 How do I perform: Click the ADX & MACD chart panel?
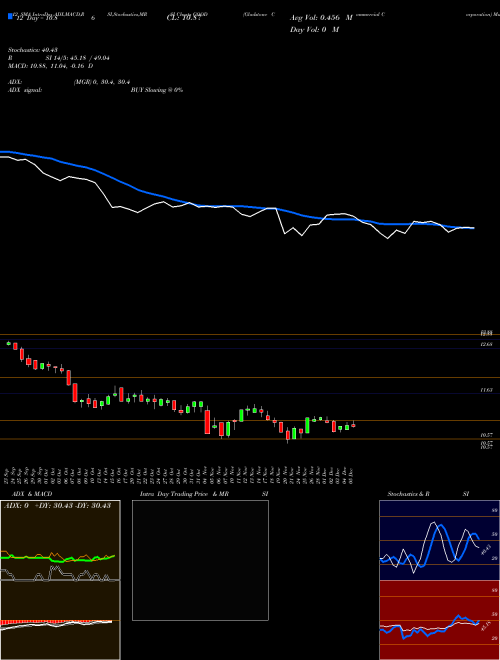tap(60, 580)
